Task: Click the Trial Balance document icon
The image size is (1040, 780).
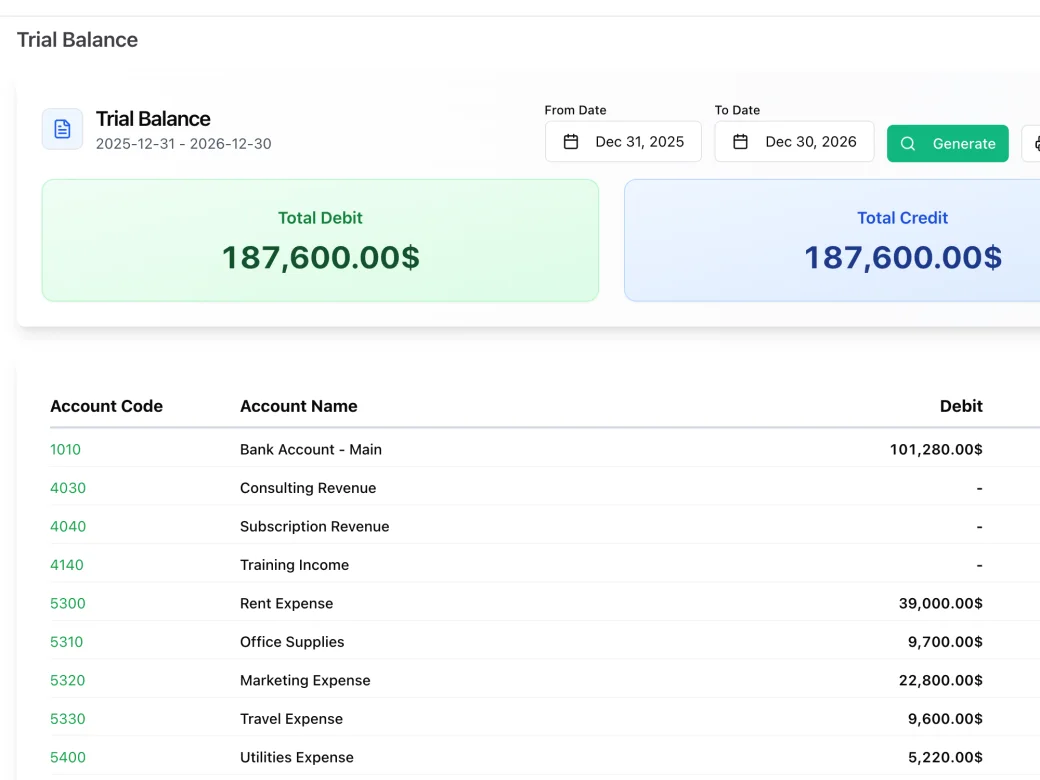Action: tap(62, 129)
